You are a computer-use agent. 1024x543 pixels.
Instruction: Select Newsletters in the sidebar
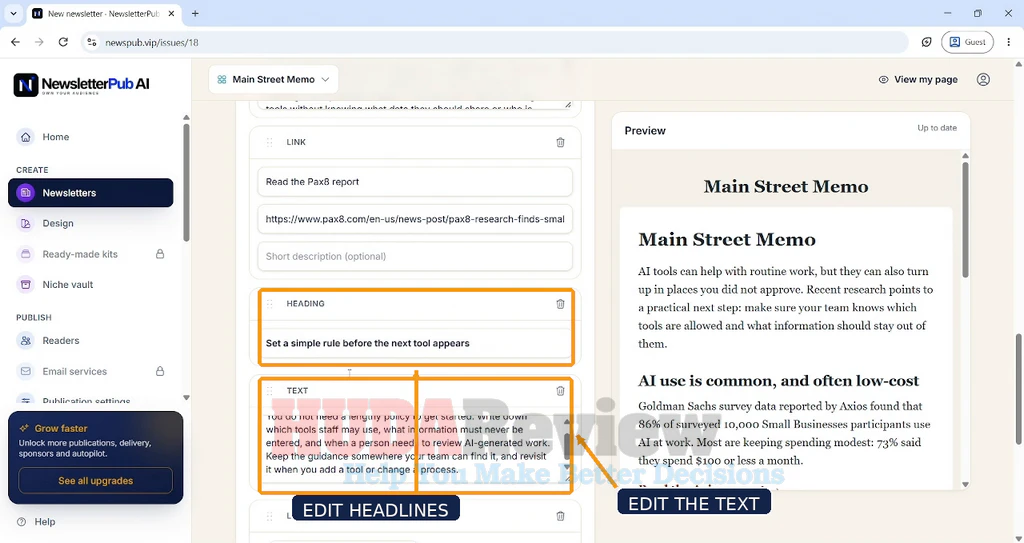pos(91,193)
